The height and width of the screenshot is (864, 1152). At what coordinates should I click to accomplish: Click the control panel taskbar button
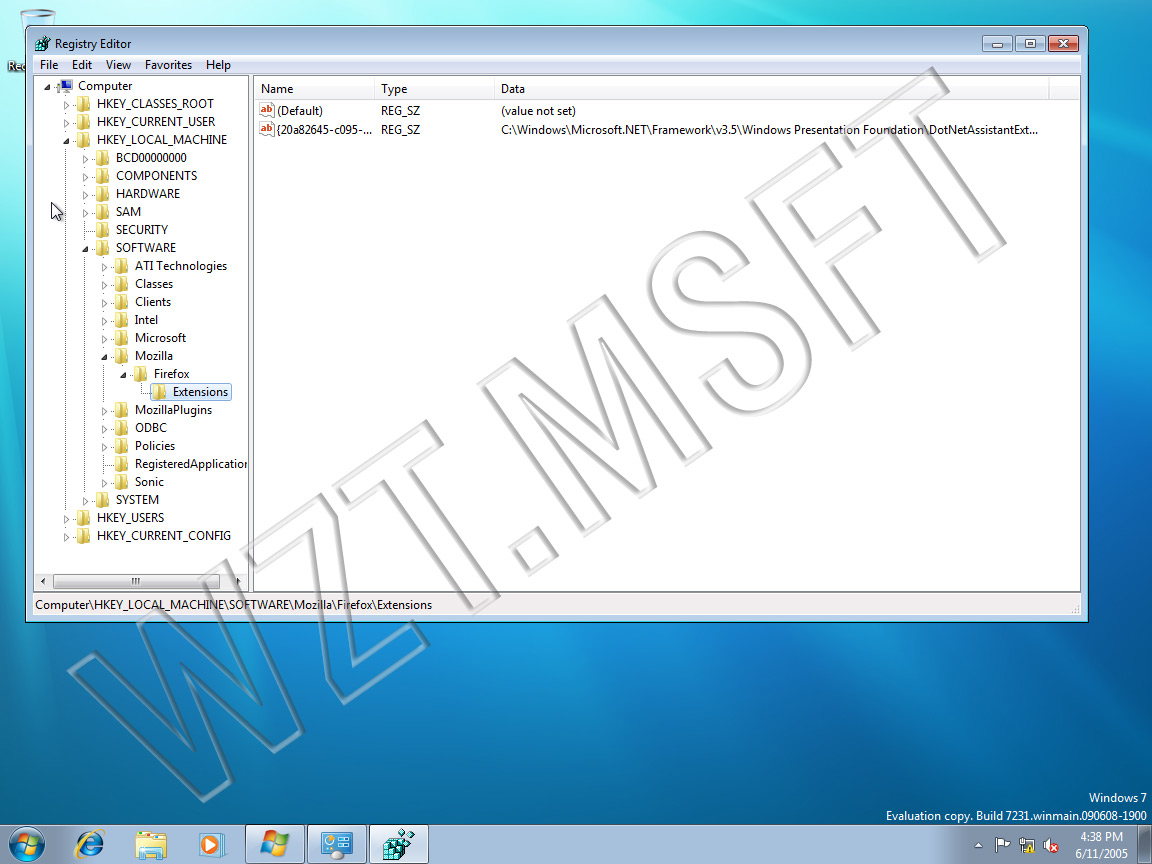pos(336,844)
